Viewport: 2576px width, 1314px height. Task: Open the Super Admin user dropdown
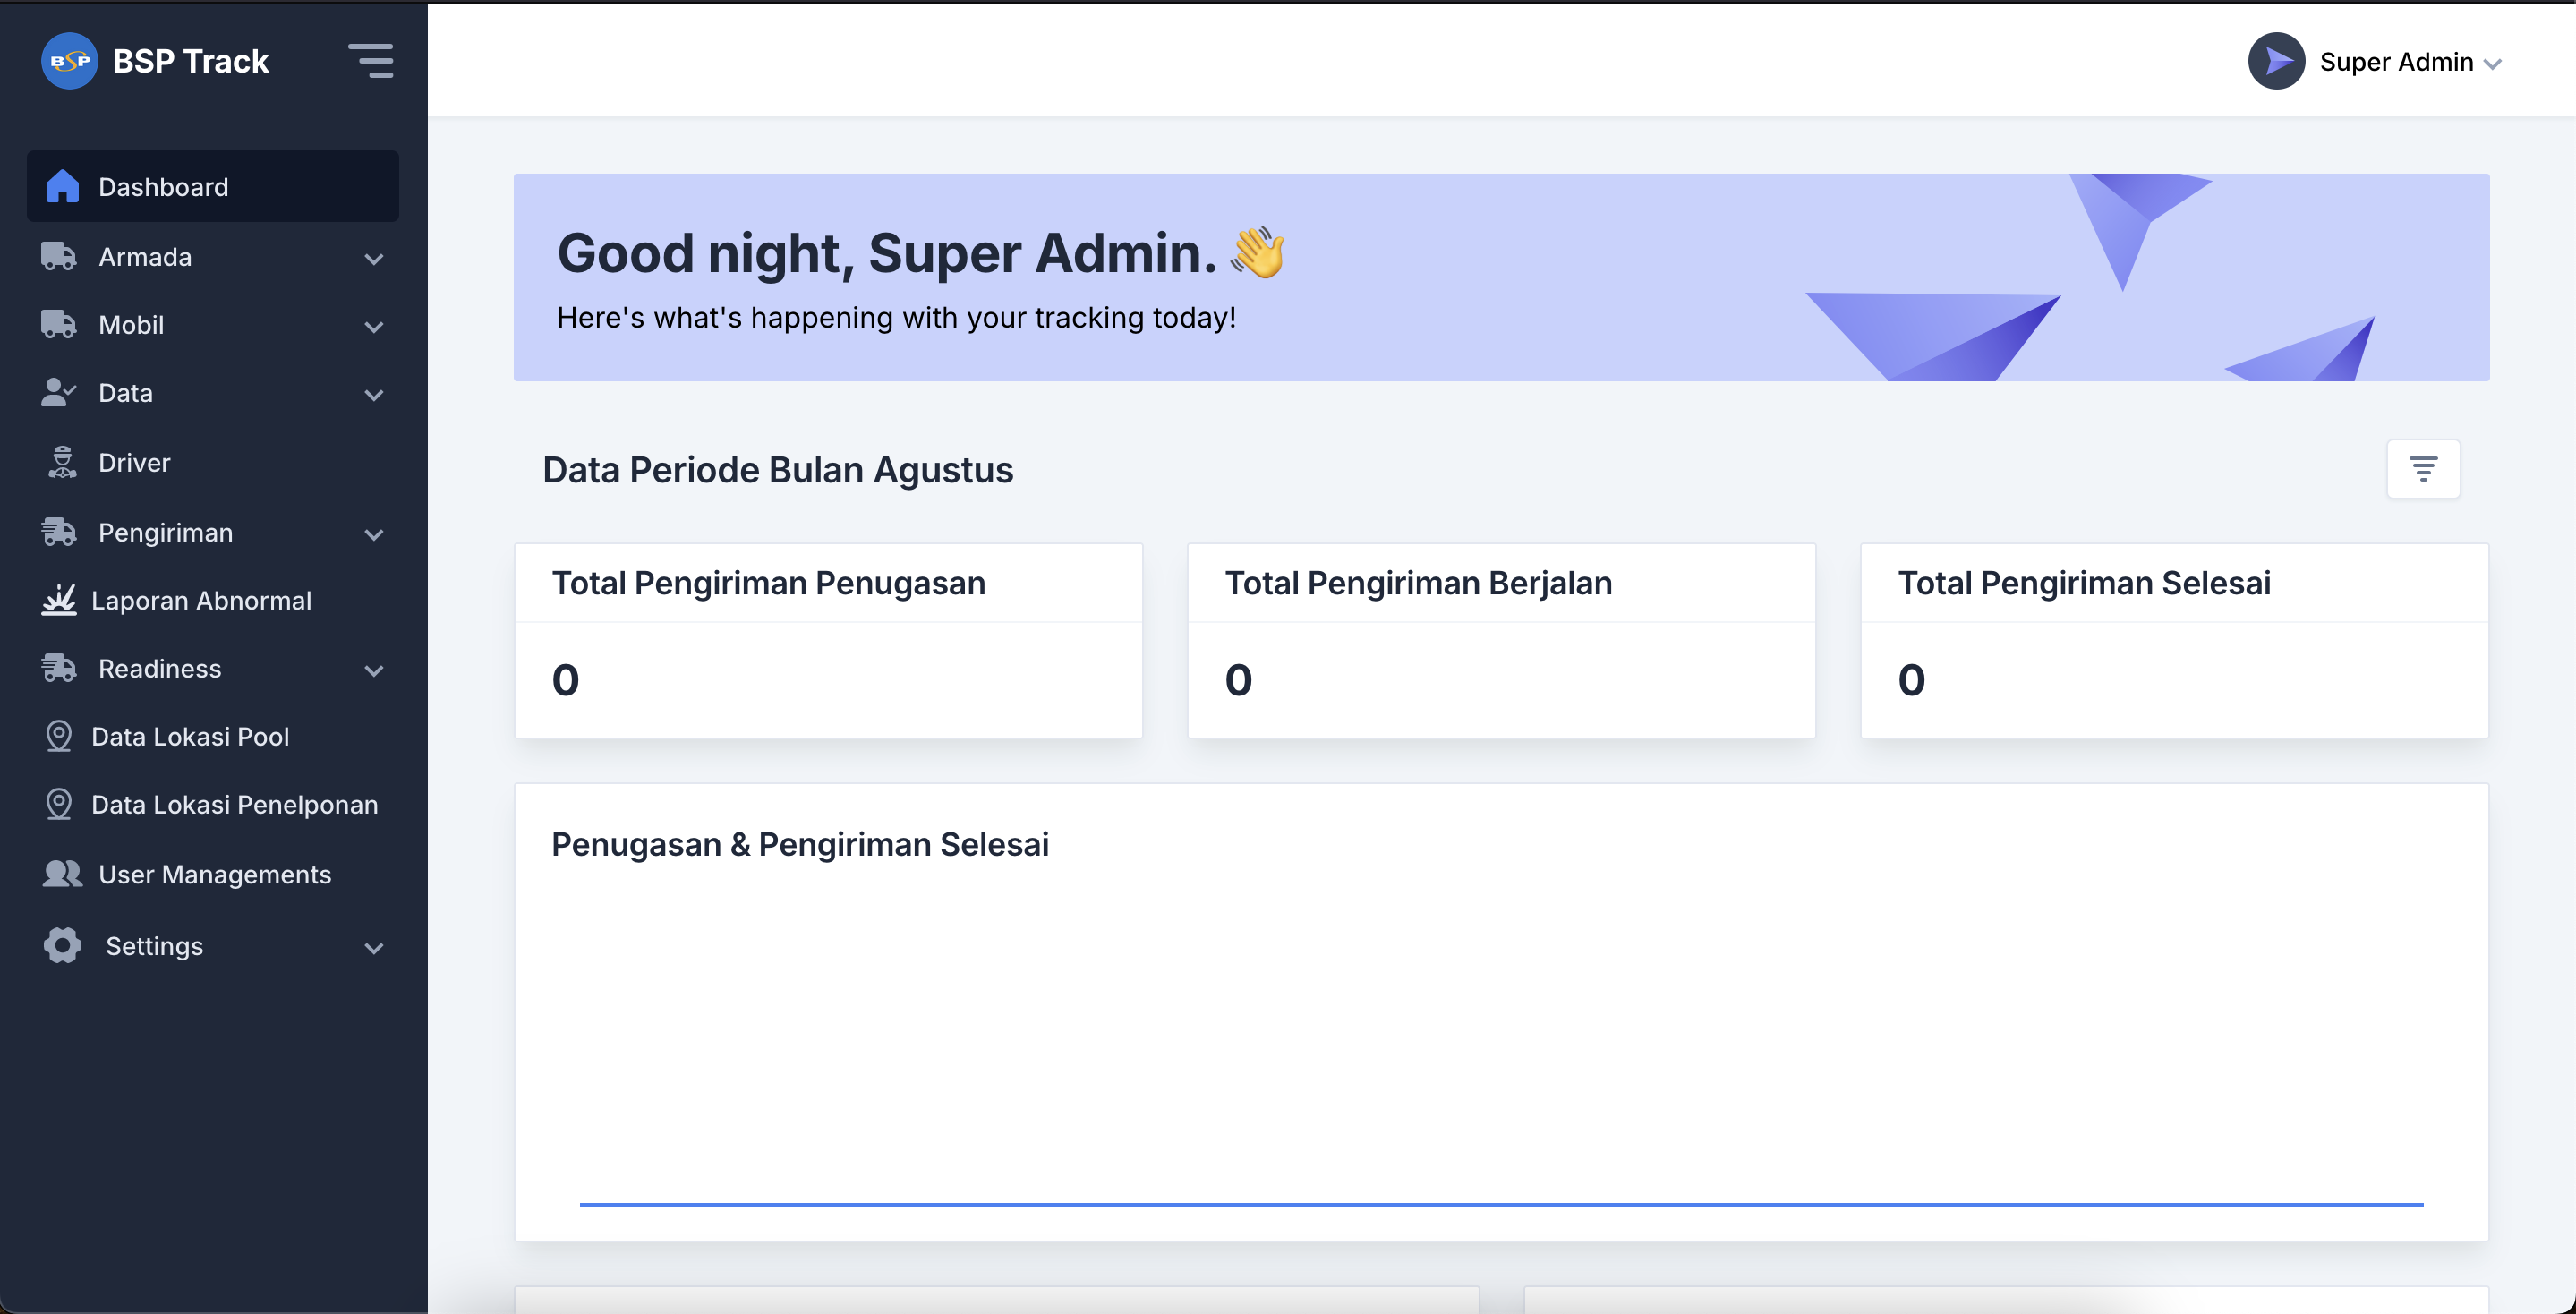pyautogui.click(x=2410, y=62)
